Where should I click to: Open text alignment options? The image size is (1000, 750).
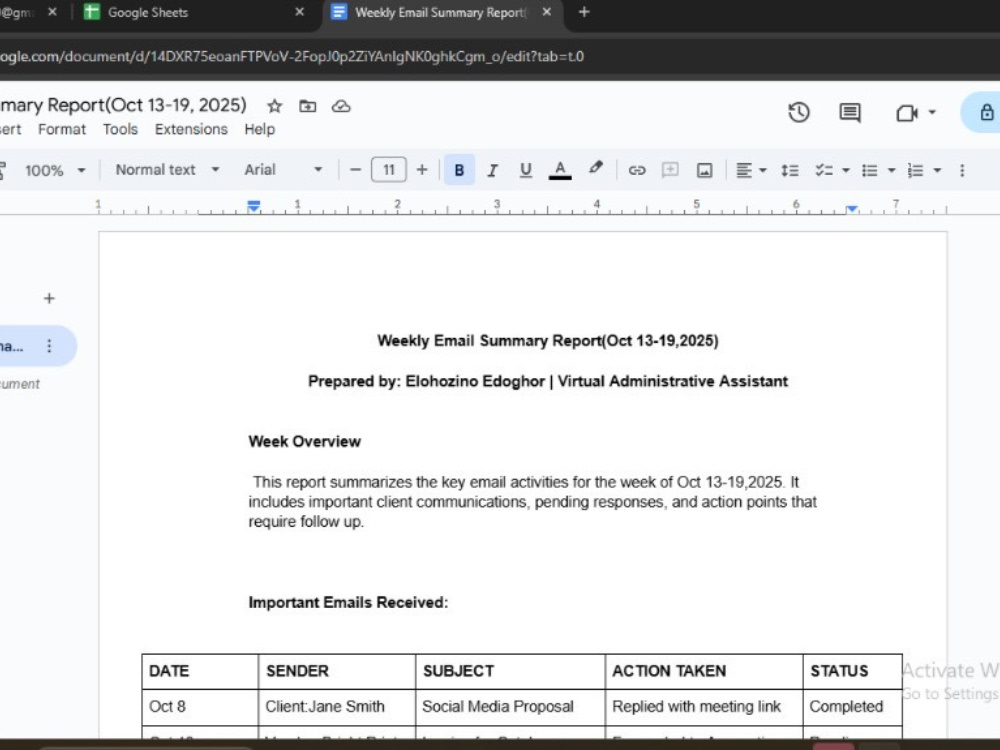point(751,170)
